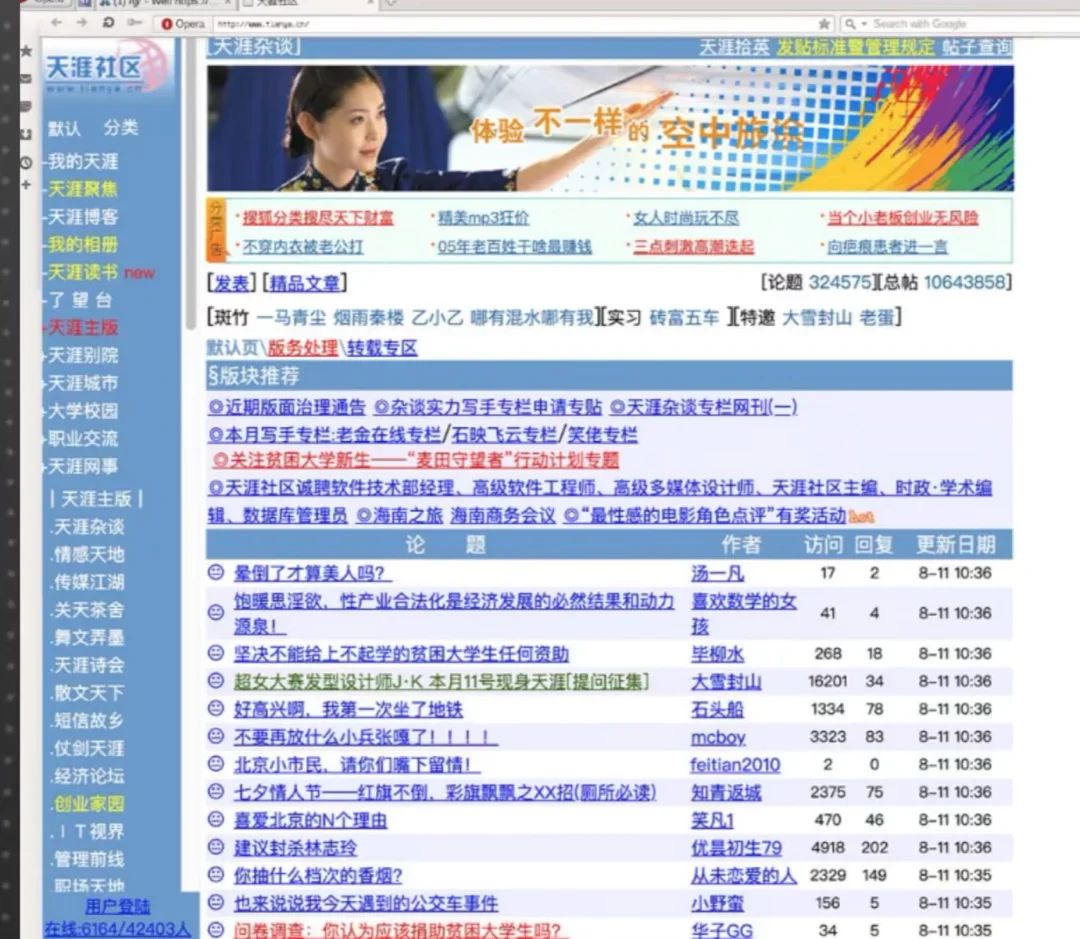Open the 帖子查询 link in the header
This screenshot has height=939, width=1080.
[x=977, y=47]
